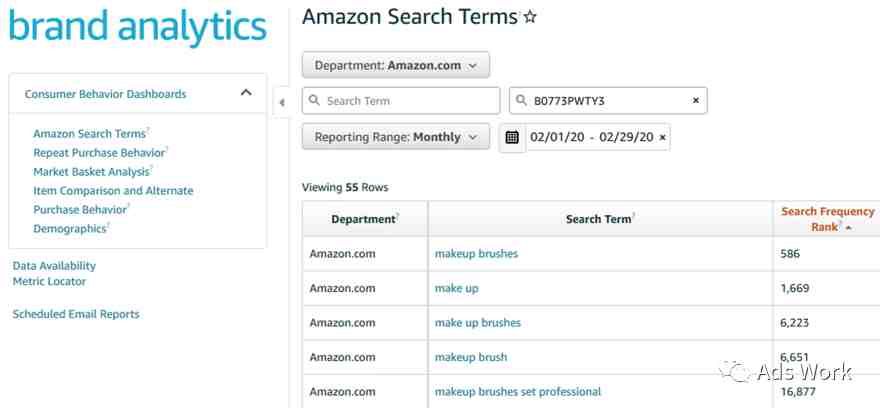The width and height of the screenshot is (880, 408).
Task: Open the Reporting Range: Monthly dropdown
Action: pyautogui.click(x=396, y=137)
